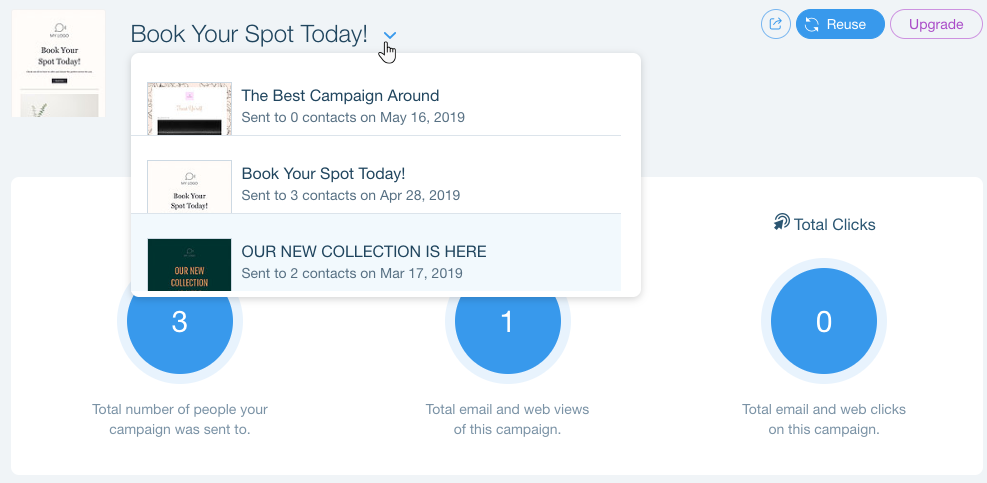The image size is (987, 483).
Task: Click the dark green OUR NEW COLLECTION thumbnail
Action: tap(189, 264)
